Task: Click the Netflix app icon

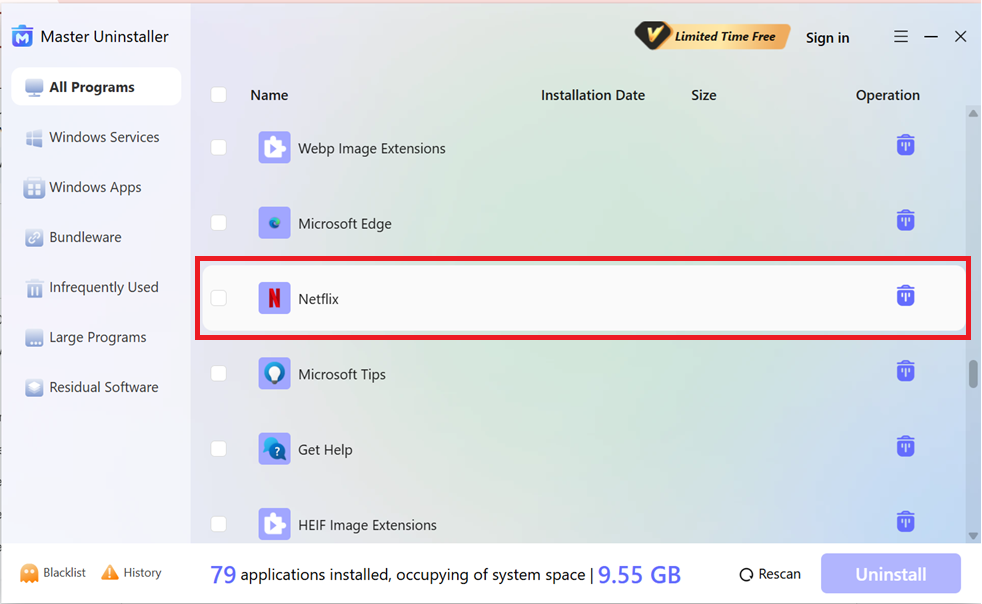Action: click(274, 298)
